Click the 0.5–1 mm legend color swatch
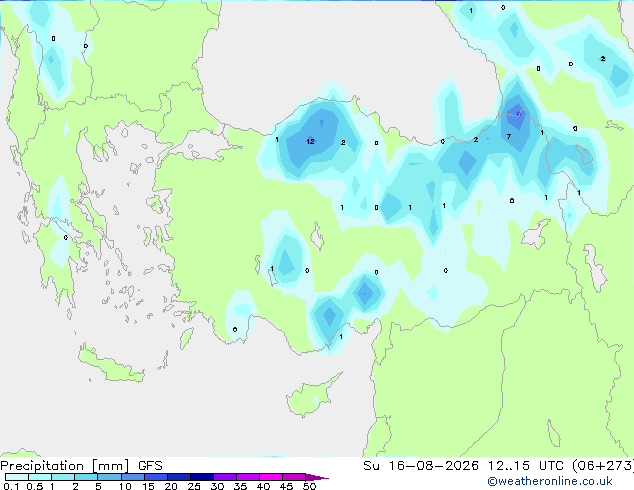Screen dimensions: 634x490 click(x=40, y=477)
